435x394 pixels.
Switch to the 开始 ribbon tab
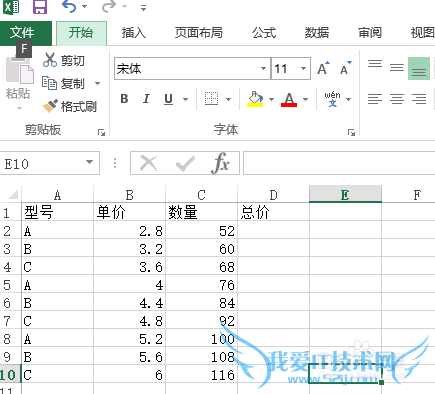point(81,33)
